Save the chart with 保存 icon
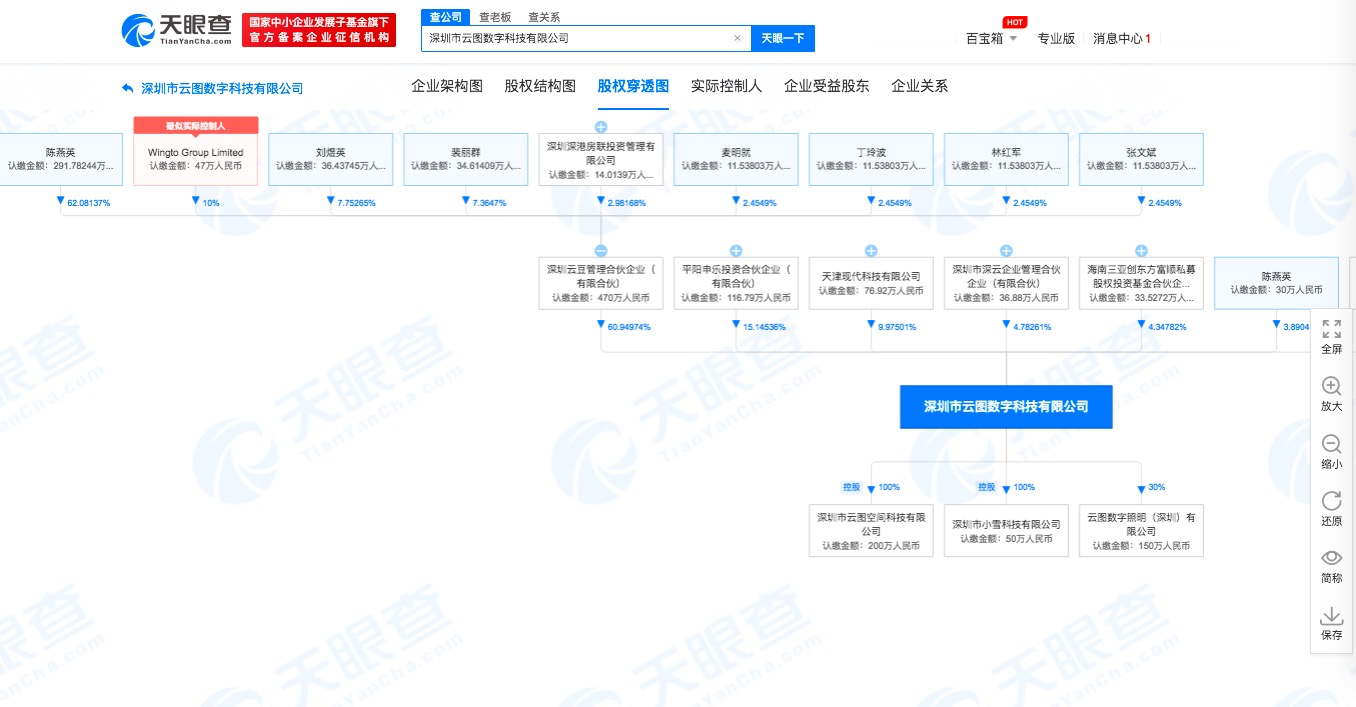The width and height of the screenshot is (1356, 707). tap(1331, 615)
